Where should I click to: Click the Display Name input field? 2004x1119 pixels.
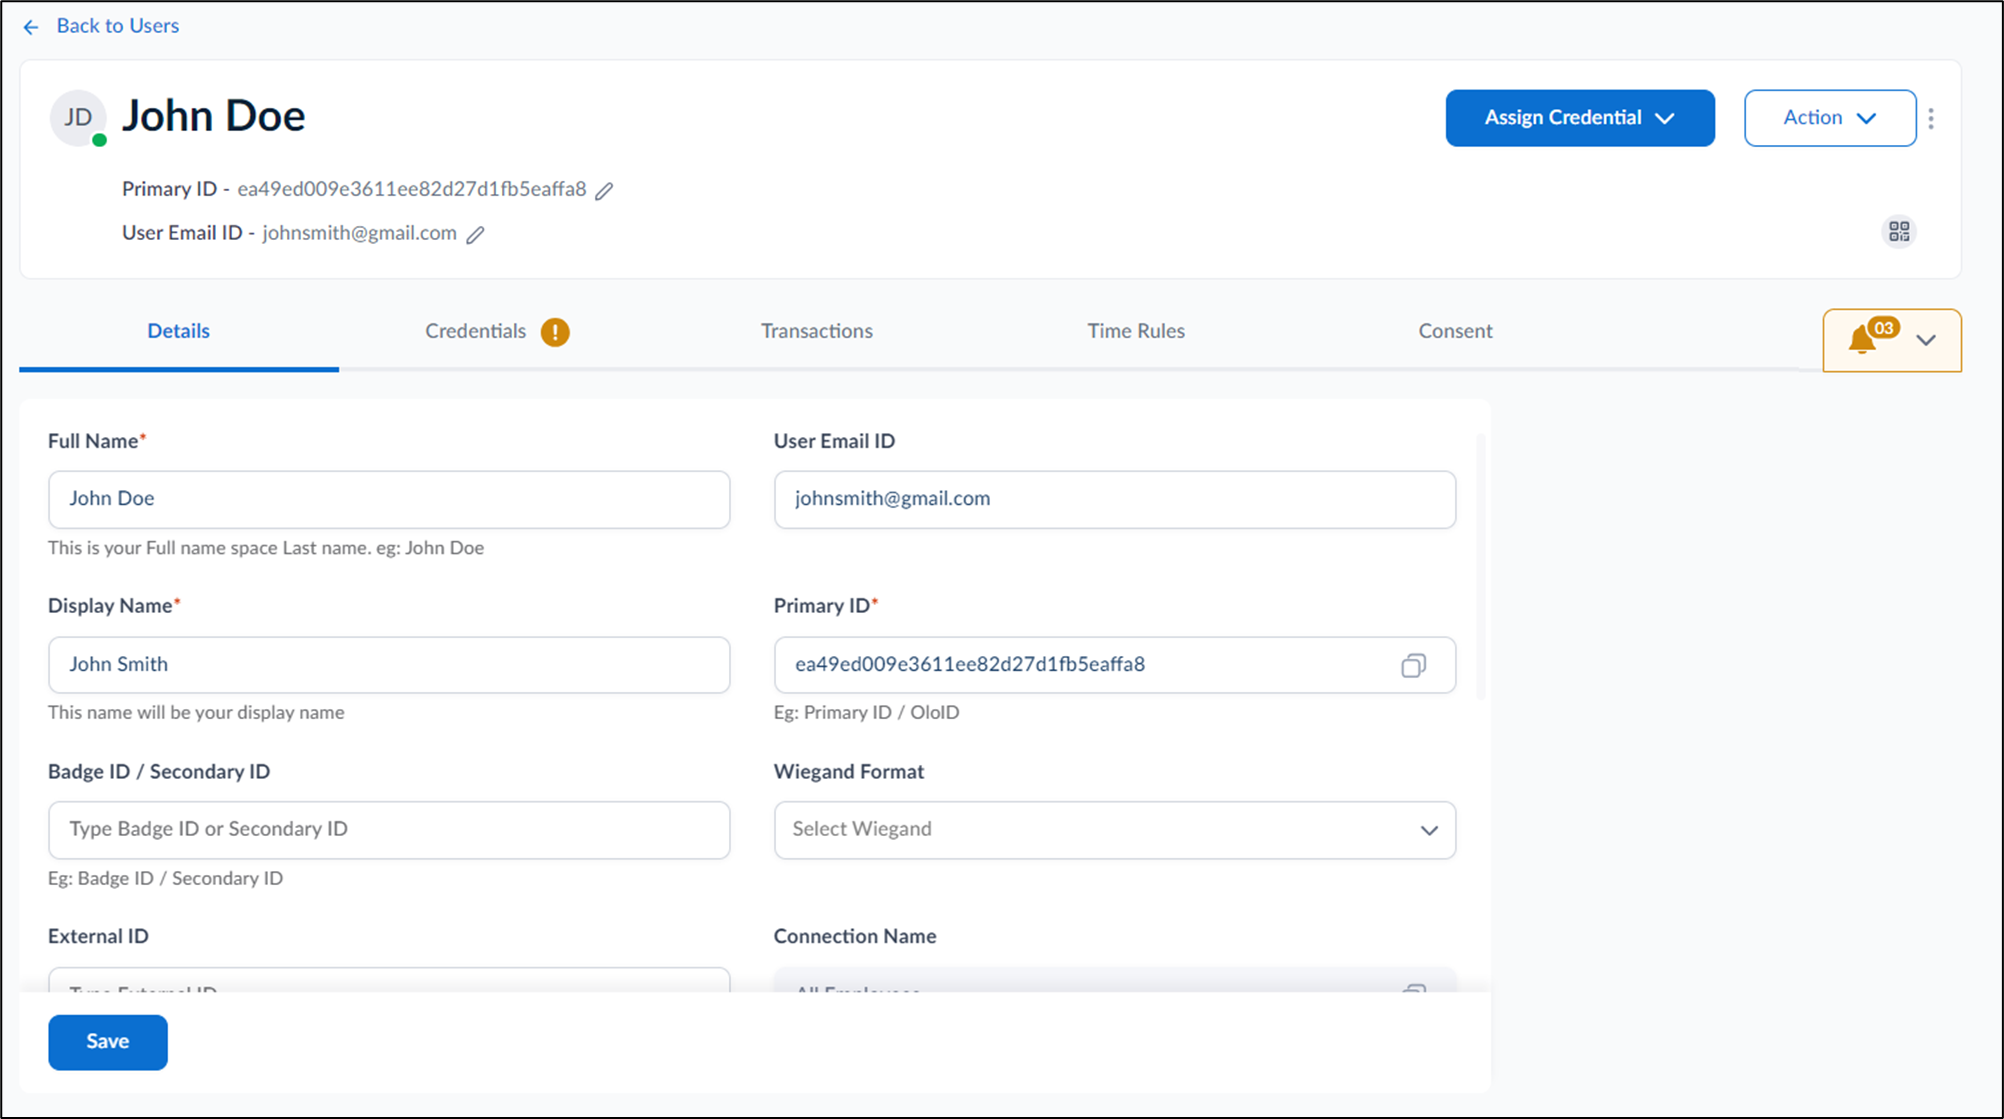pyautogui.click(x=389, y=665)
